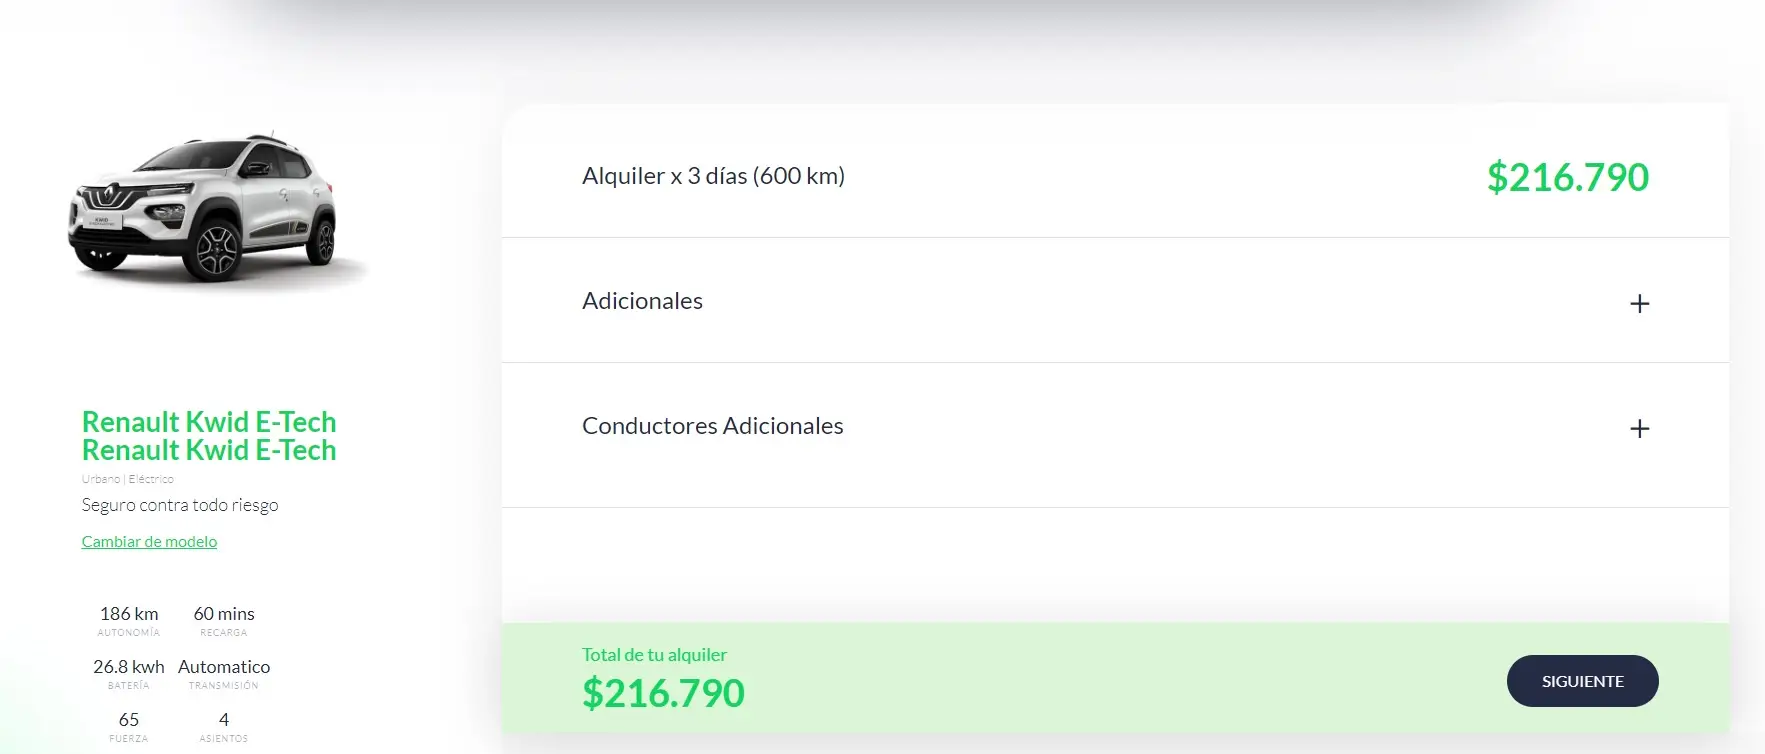Click the Seguro contra todo riesgo text
Screen dimensions: 1765x754
click(180, 505)
